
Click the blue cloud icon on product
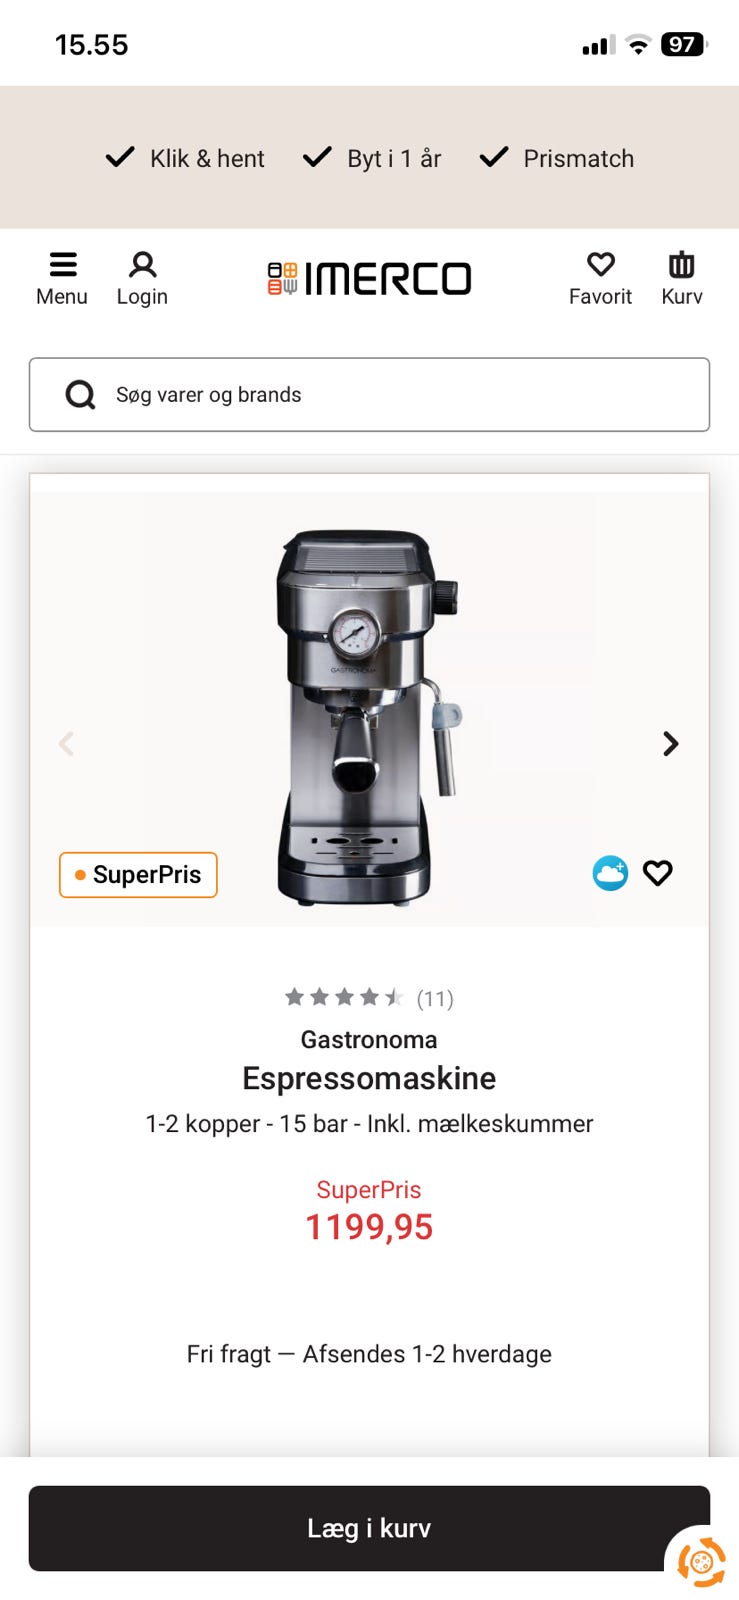(610, 873)
